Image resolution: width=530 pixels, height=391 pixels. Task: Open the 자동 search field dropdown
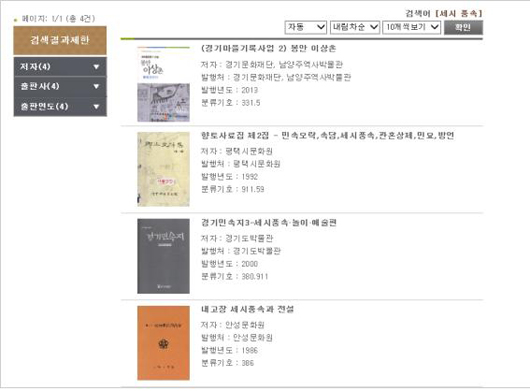click(306, 27)
